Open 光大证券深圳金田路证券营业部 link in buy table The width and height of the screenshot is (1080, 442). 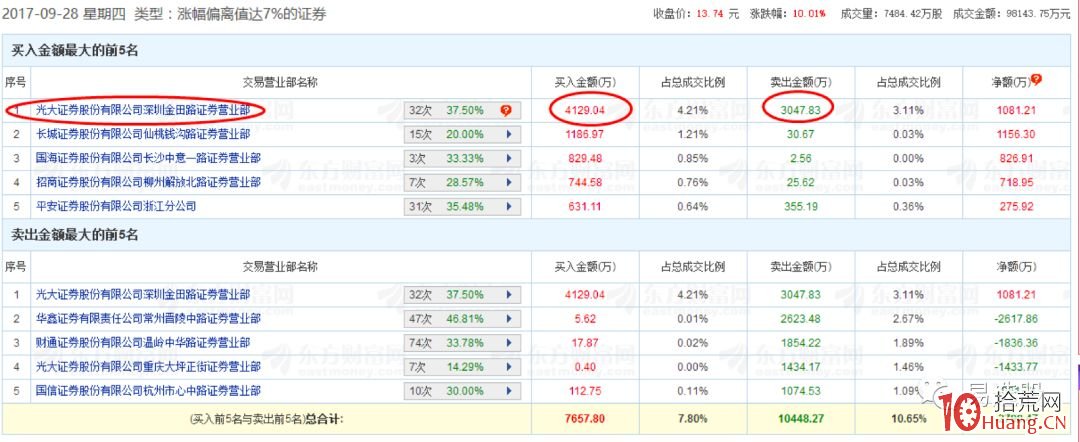coord(143,110)
